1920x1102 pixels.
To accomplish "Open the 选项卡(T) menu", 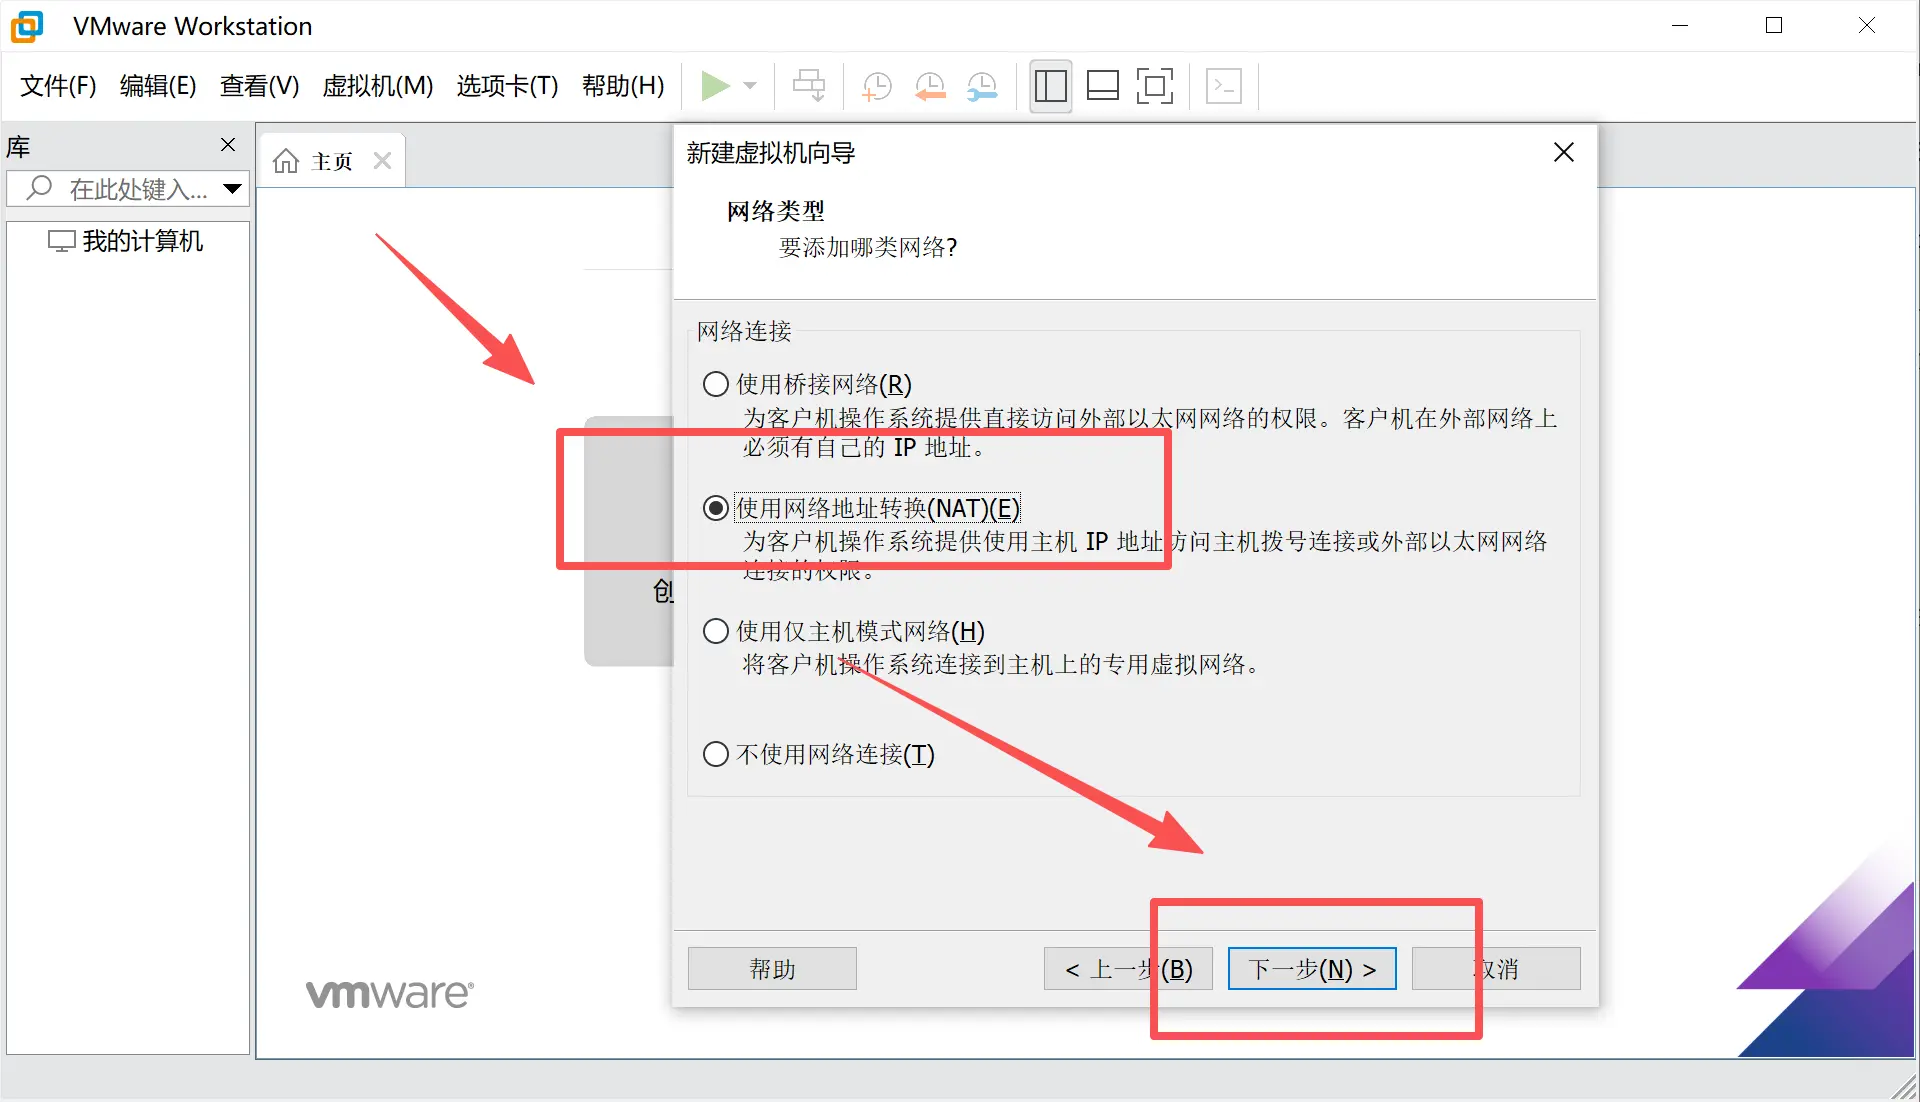I will 507,86.
